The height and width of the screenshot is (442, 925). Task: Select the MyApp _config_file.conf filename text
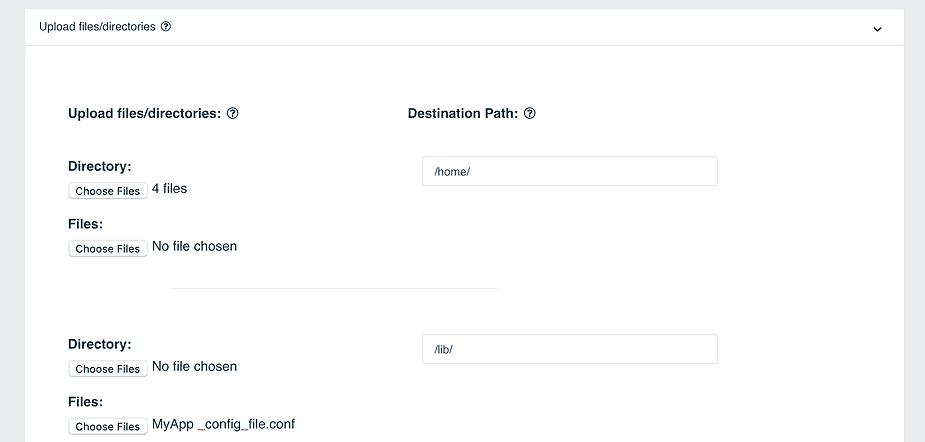(x=224, y=424)
